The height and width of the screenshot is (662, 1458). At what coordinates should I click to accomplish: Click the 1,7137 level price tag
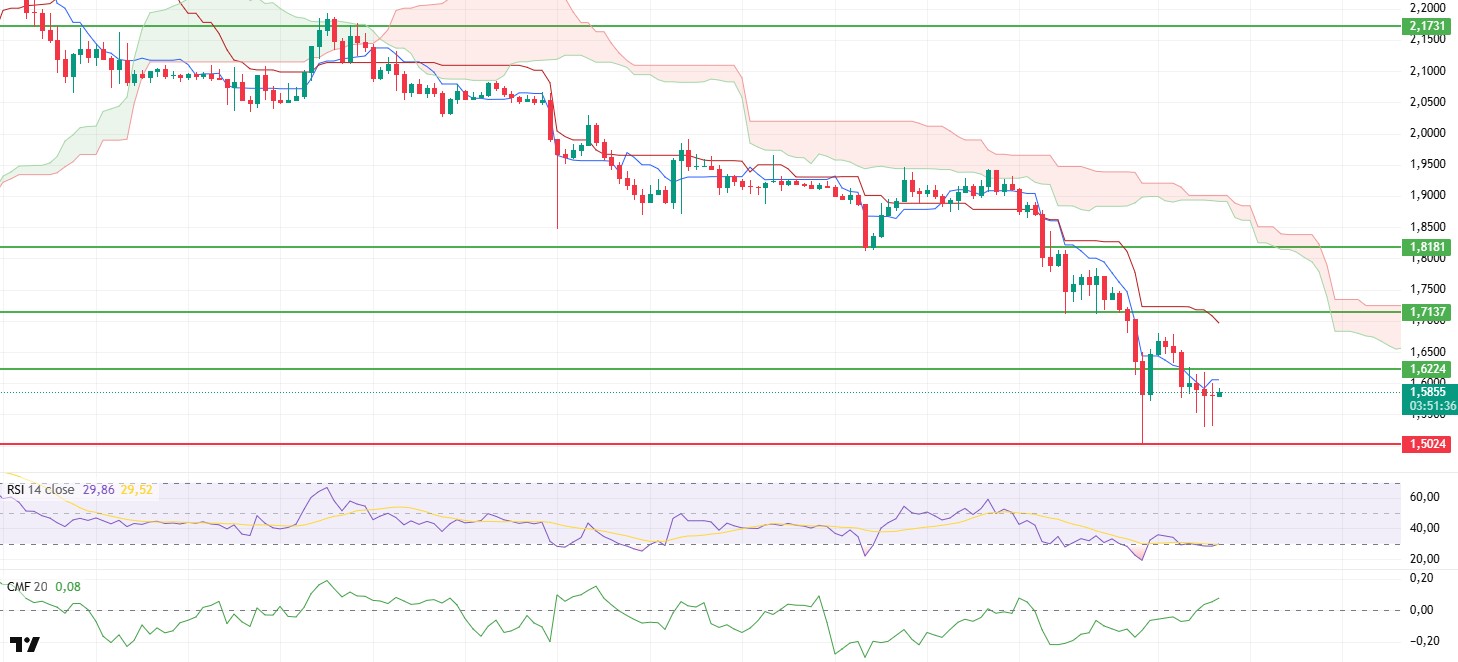pyautogui.click(x=1429, y=312)
